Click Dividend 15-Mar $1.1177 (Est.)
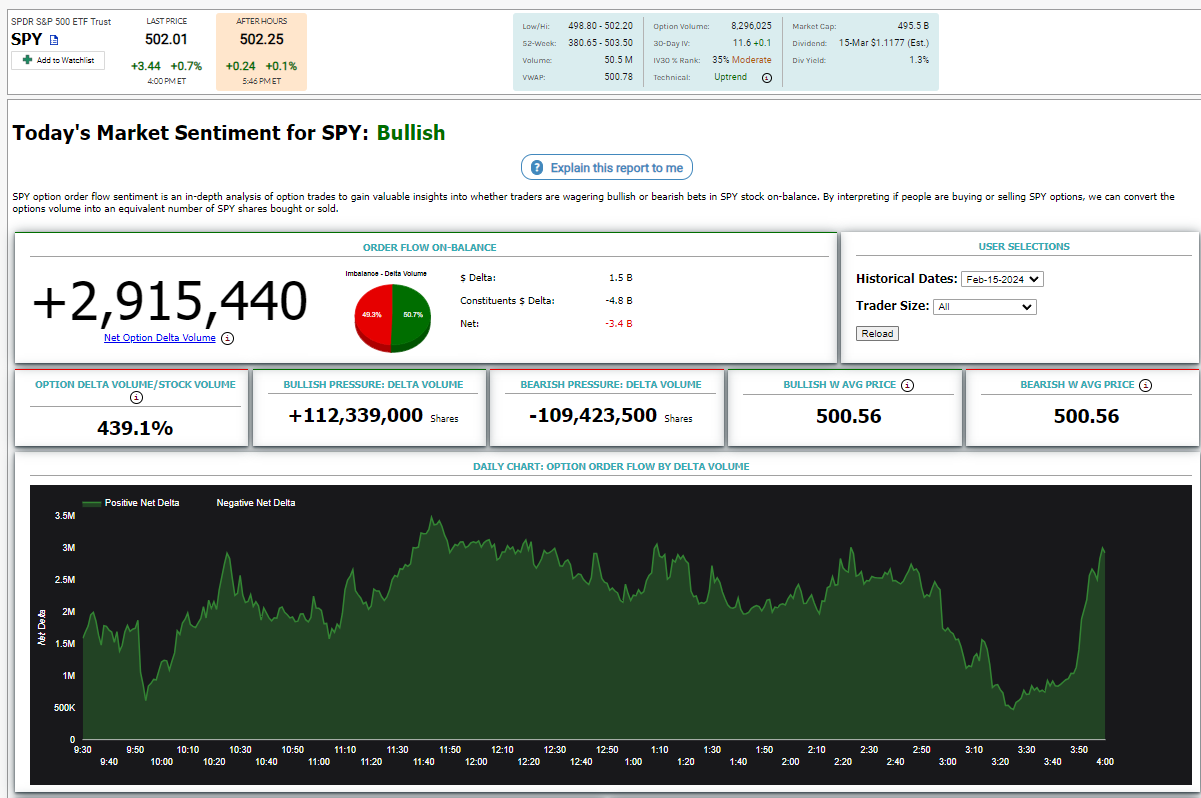 (x=884, y=43)
